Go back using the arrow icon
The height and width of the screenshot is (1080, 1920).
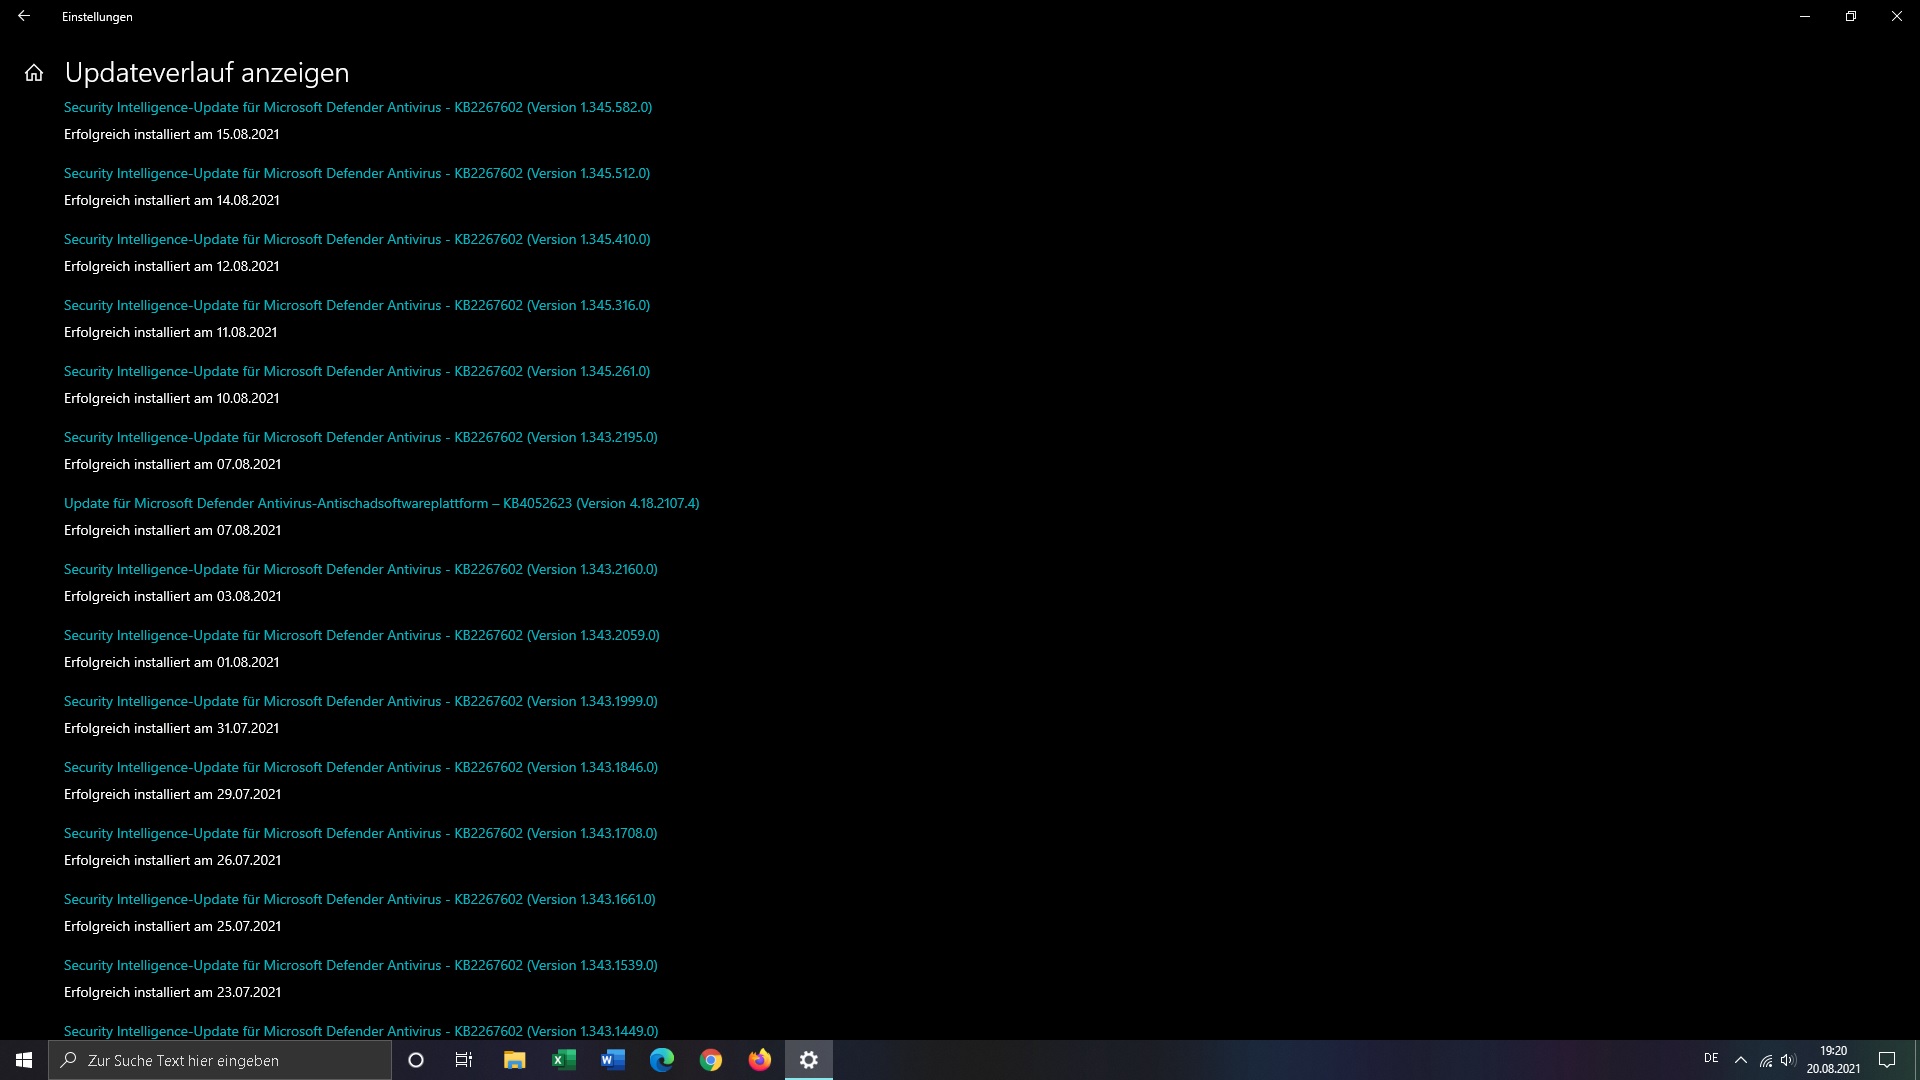click(24, 16)
